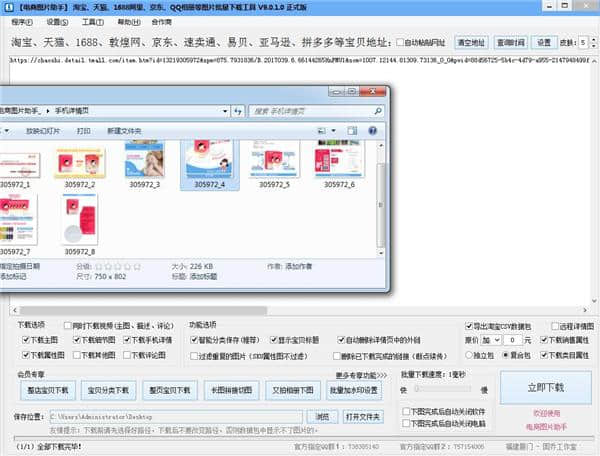Viewport: 600px width, 456px height.
Task: Select thumbnail 305972_6
Action: [x=339, y=164]
